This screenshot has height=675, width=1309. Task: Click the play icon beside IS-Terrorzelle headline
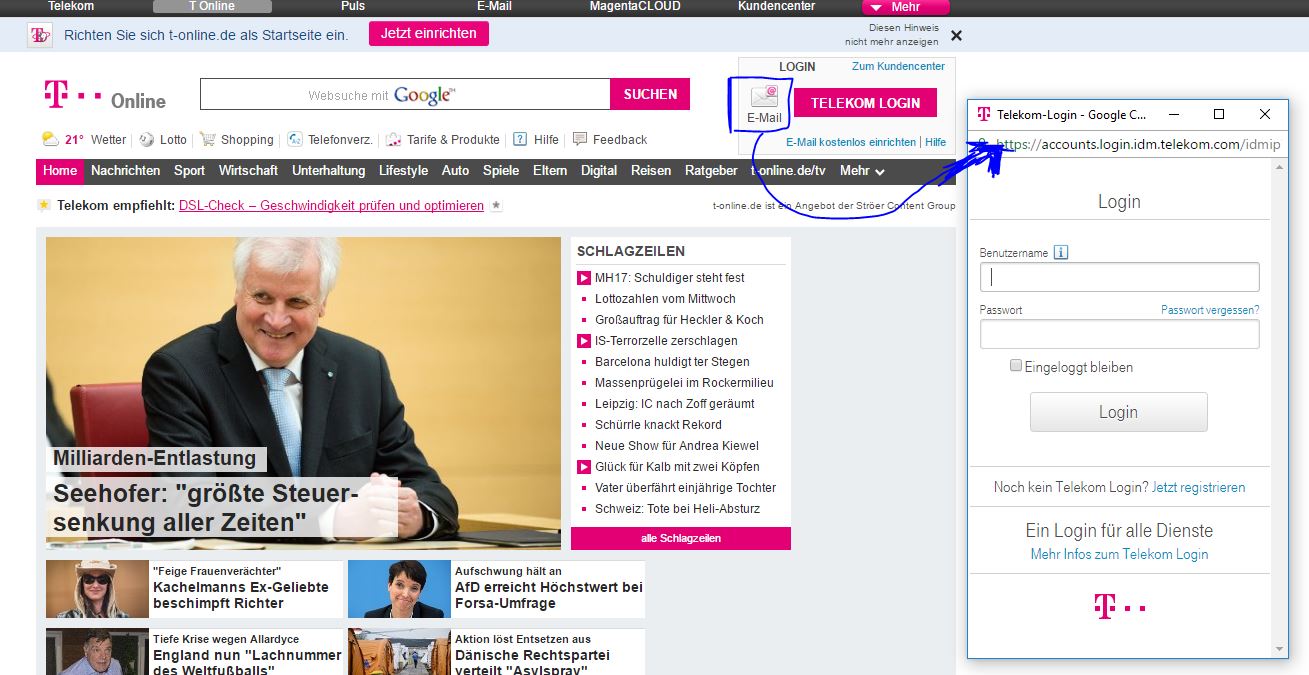pos(584,341)
